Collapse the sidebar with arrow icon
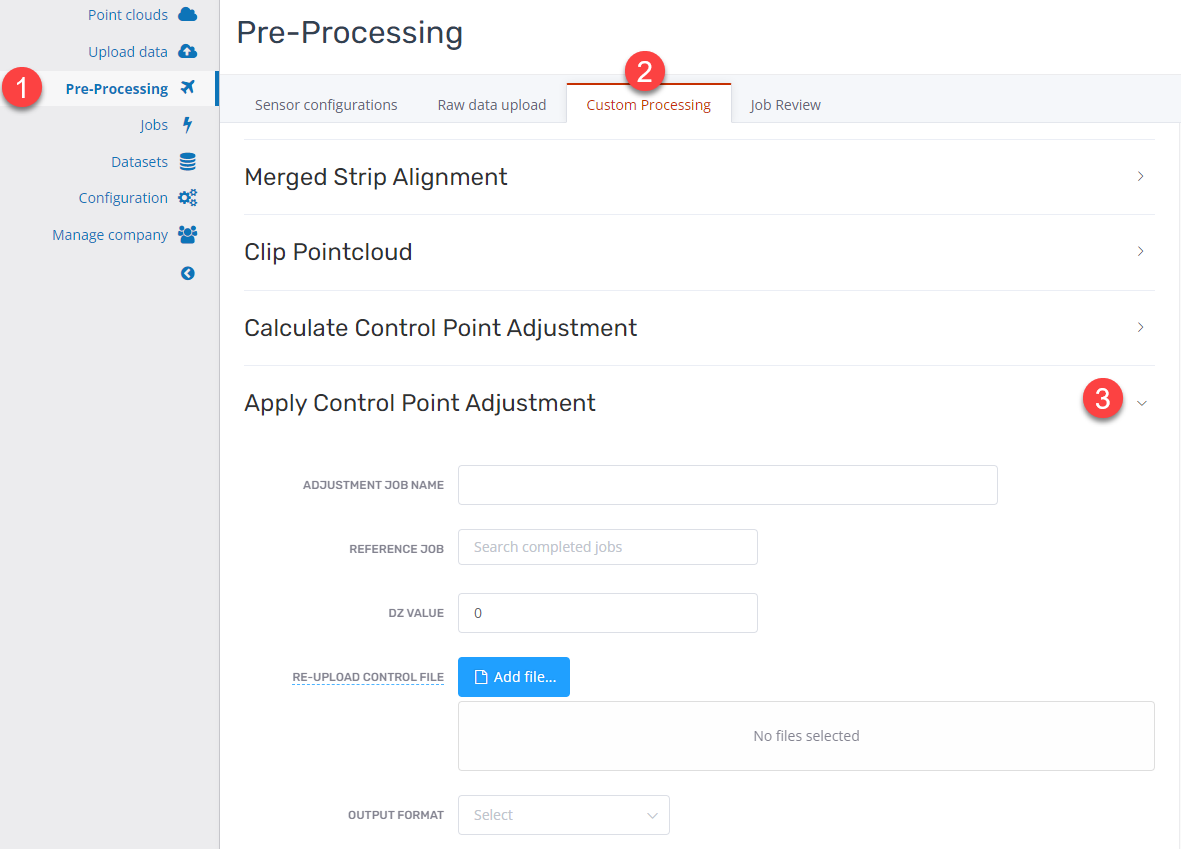The height and width of the screenshot is (849, 1181). 188,273
